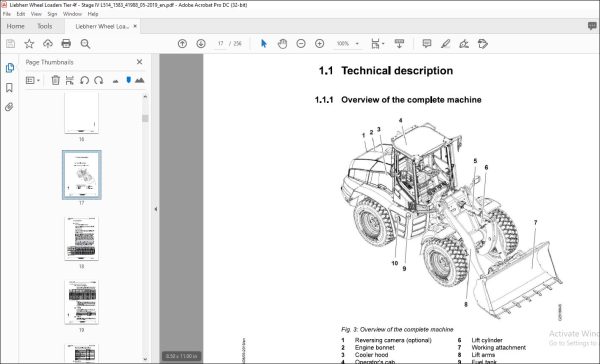The height and width of the screenshot is (364, 600).
Task: Open the comments chat icon top right
Action: coord(592,26)
